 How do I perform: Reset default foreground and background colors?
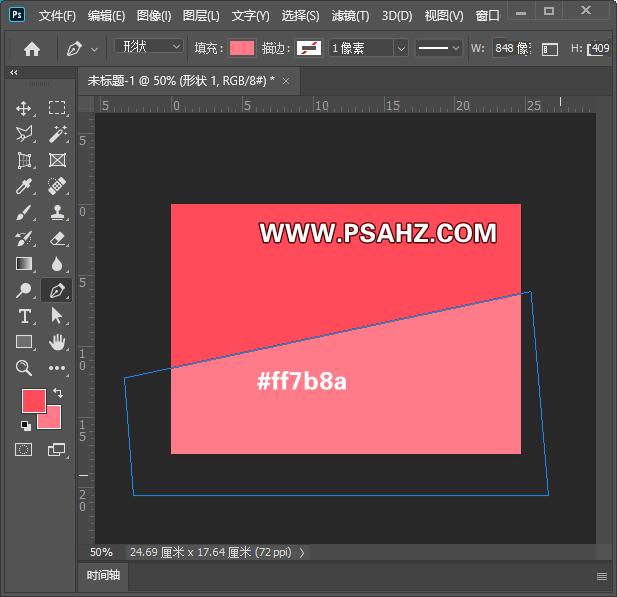[x=26, y=425]
